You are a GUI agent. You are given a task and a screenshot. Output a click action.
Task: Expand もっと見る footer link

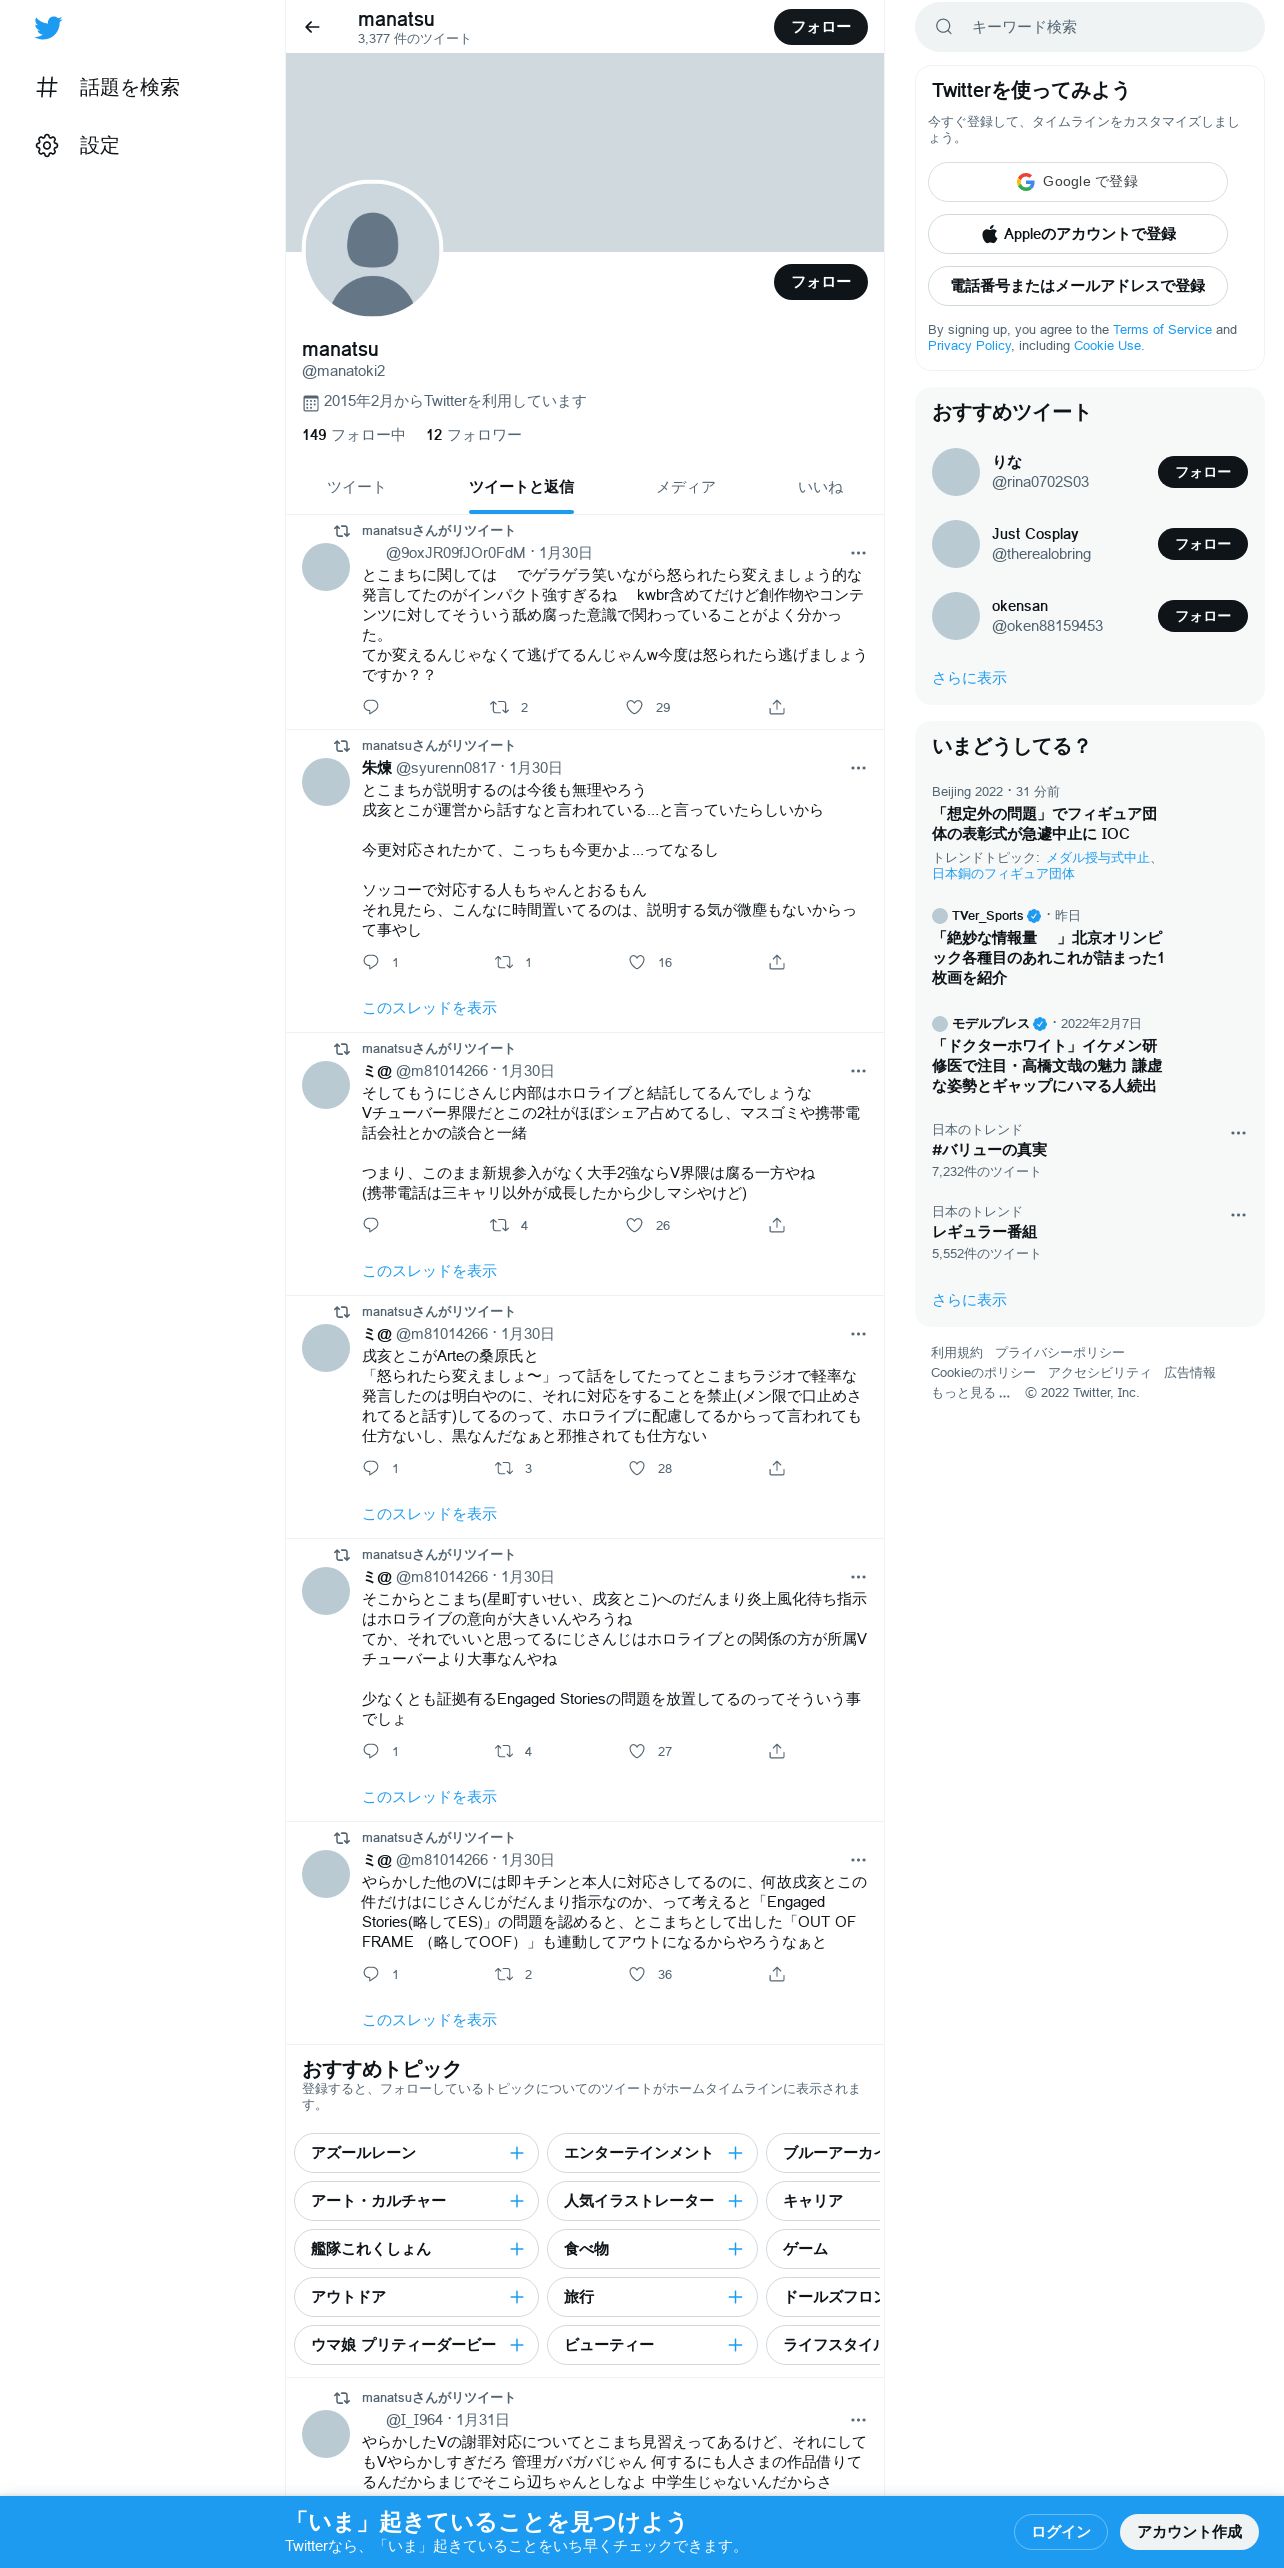970,1393
